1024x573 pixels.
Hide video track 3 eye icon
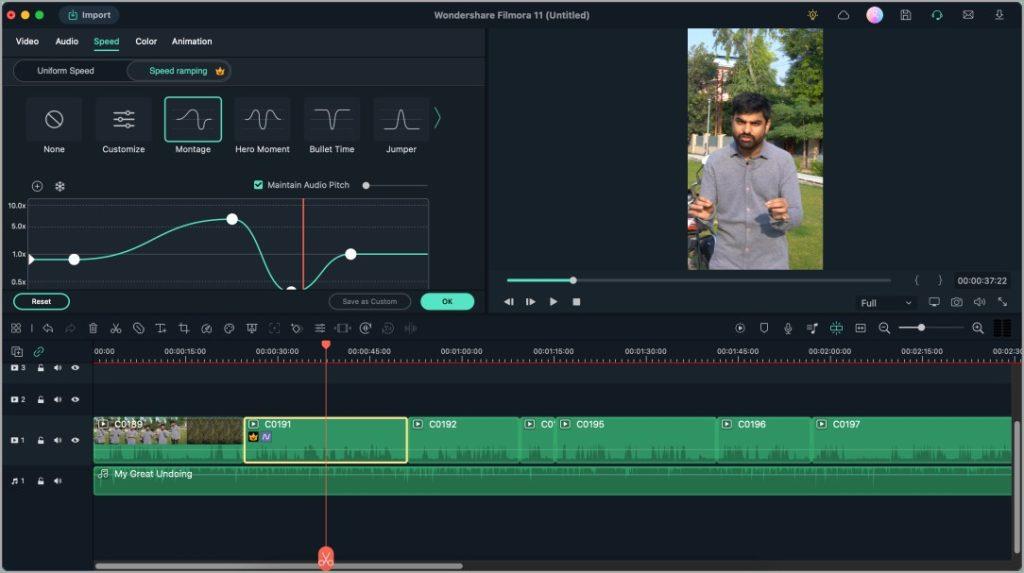(x=75, y=368)
